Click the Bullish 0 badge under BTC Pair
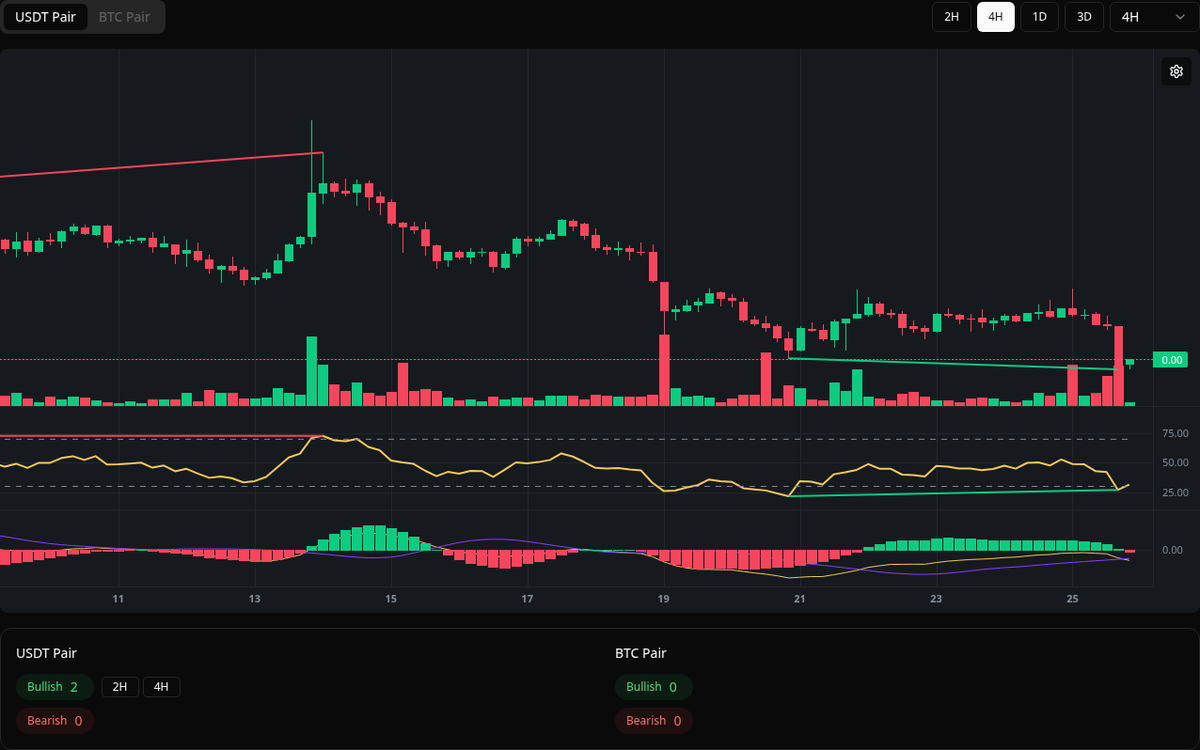The height and width of the screenshot is (750, 1200). tap(653, 687)
